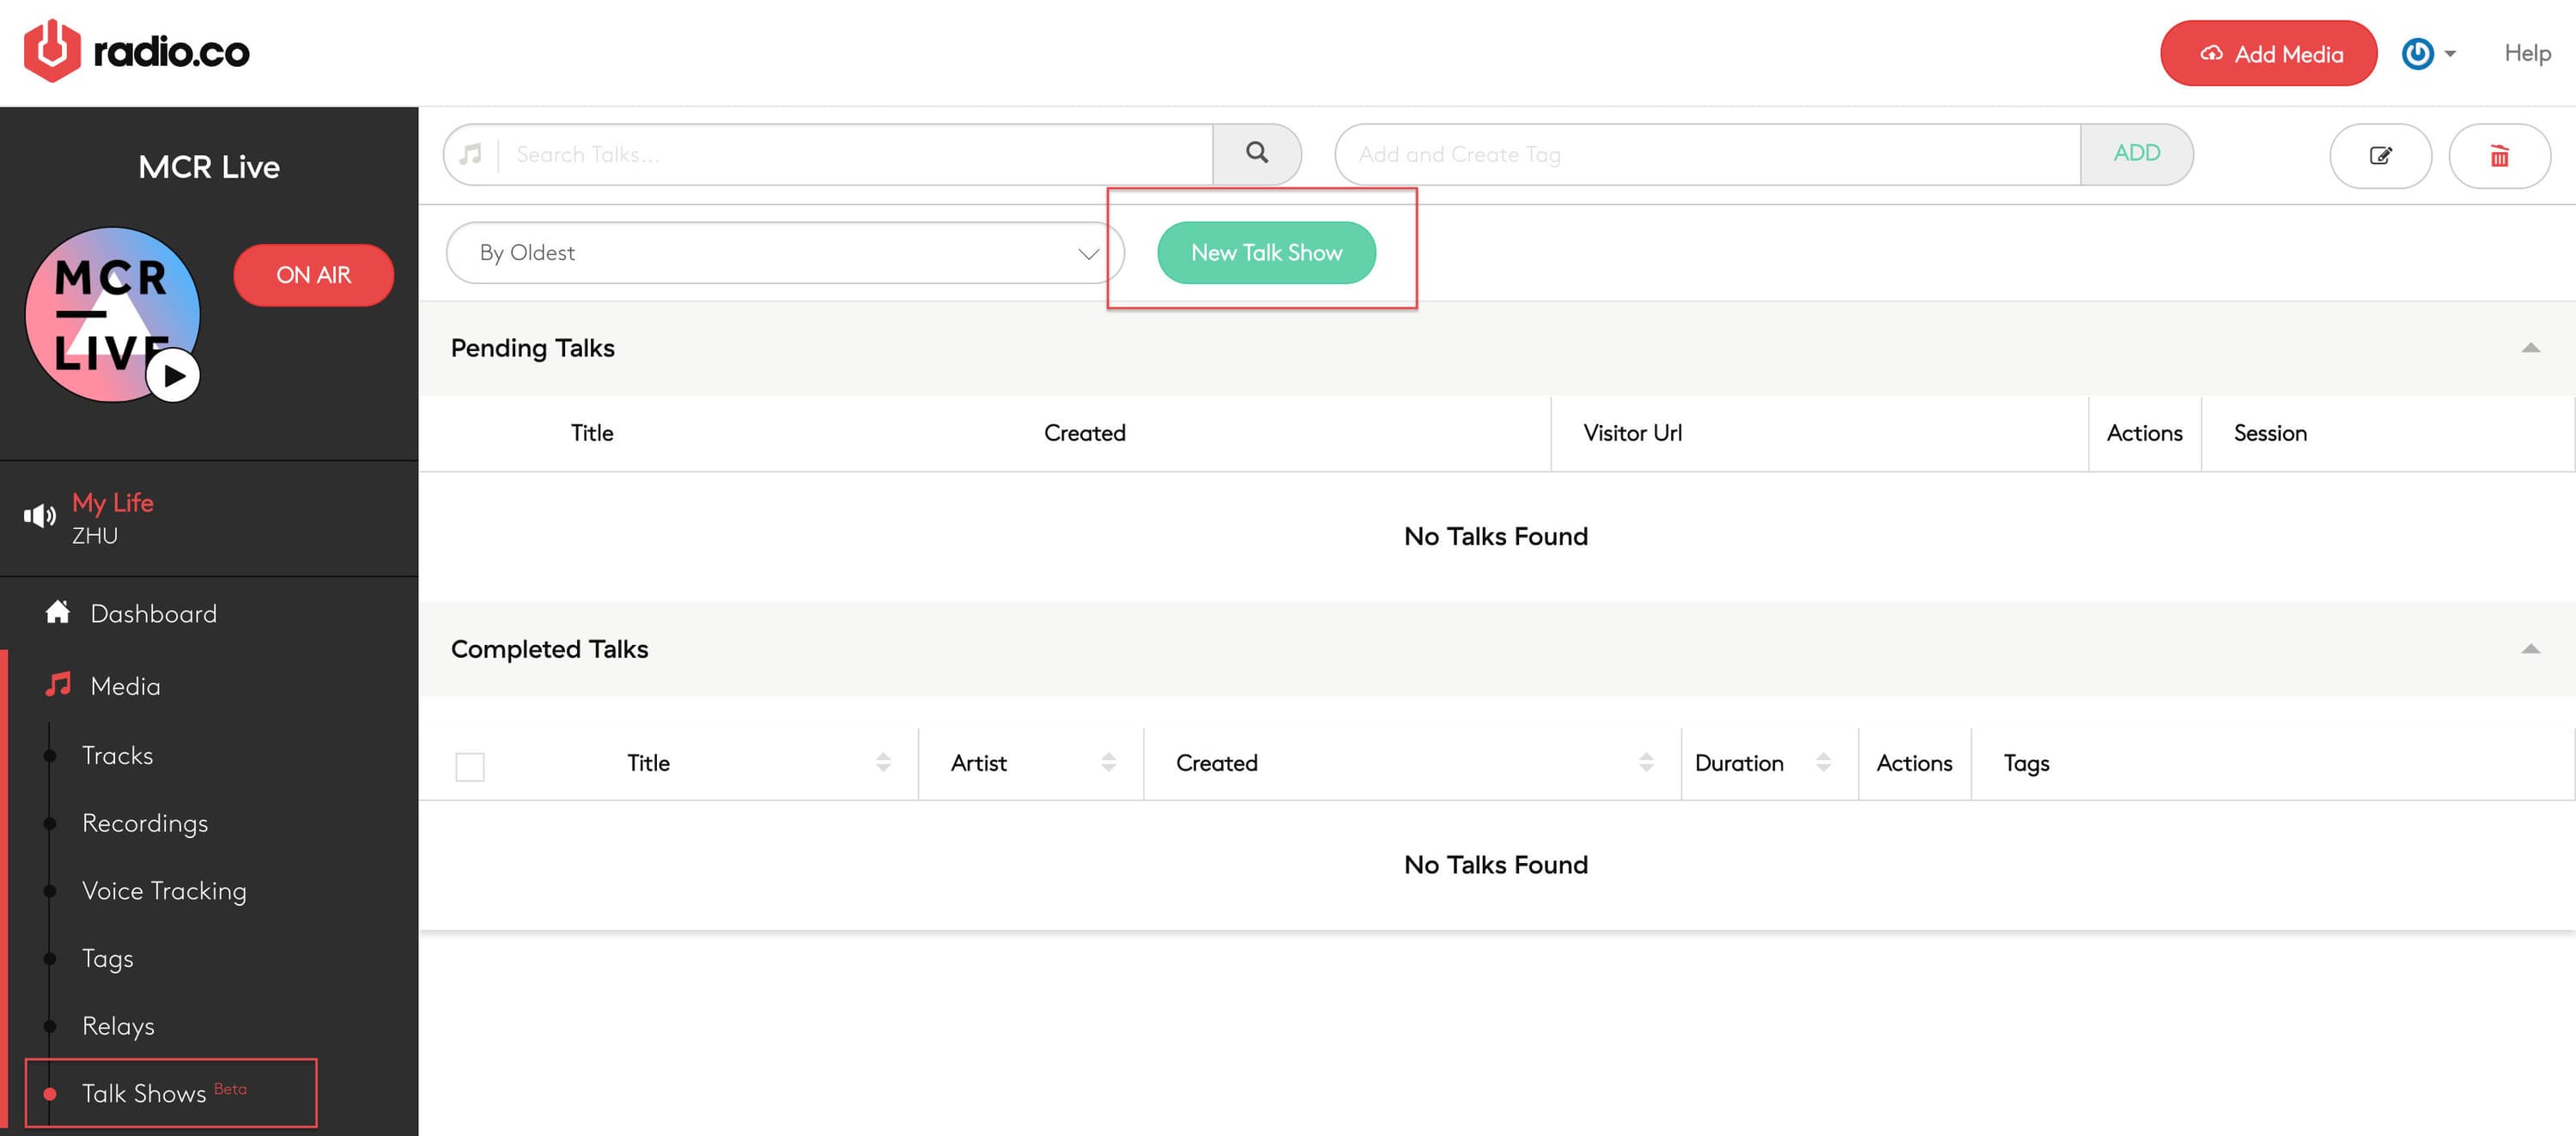Click the red trash delete icon
The height and width of the screenshot is (1136, 2576).
(x=2498, y=155)
